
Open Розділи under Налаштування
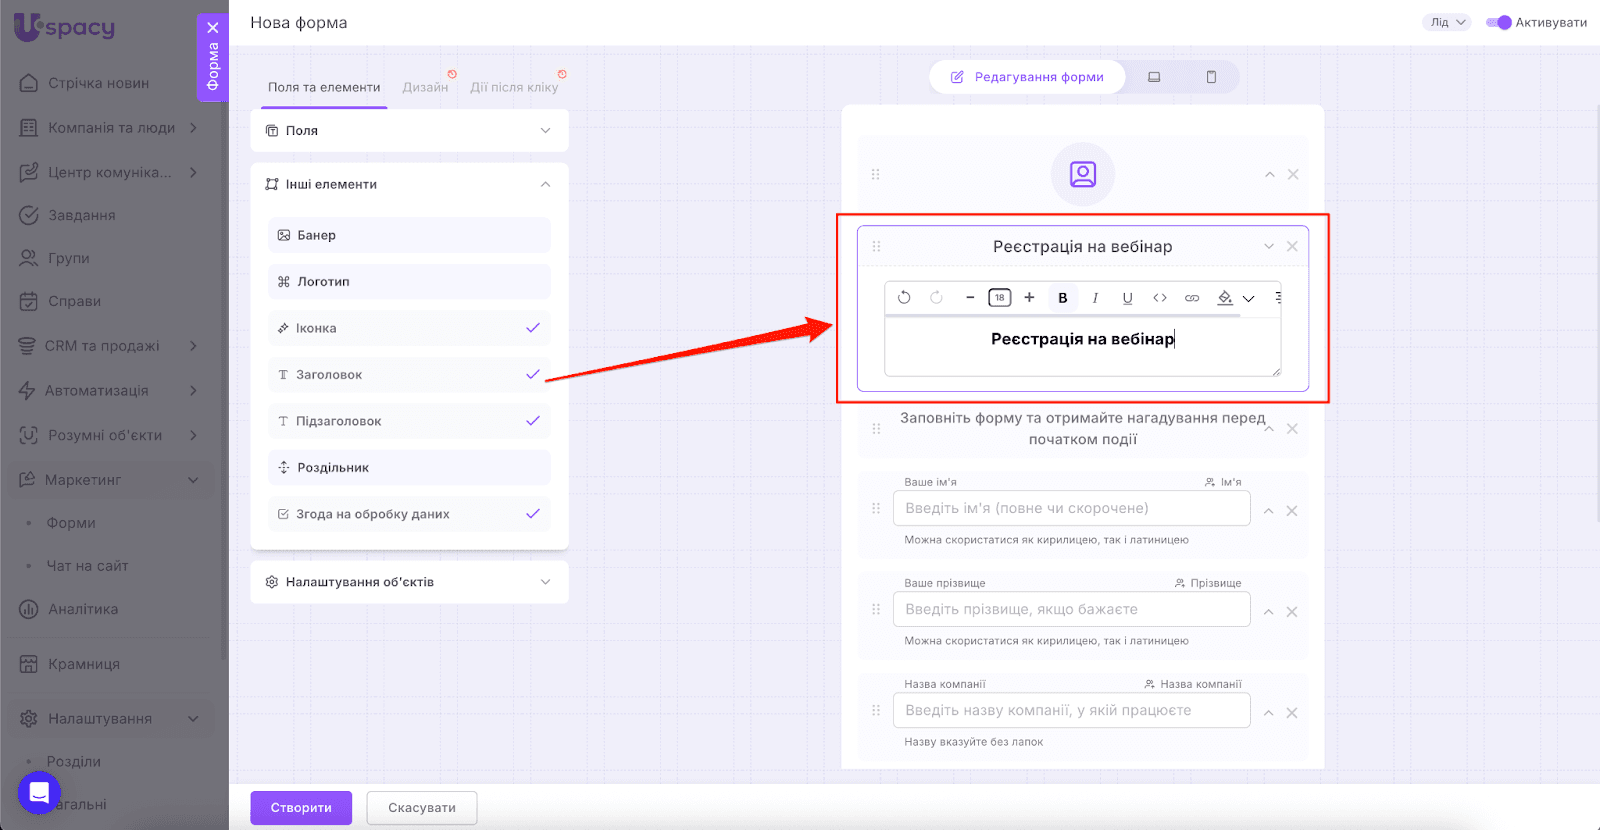[x=74, y=762]
